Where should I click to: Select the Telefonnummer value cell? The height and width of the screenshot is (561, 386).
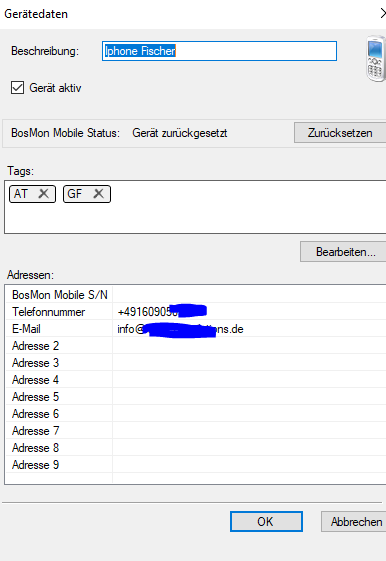tap(249, 312)
